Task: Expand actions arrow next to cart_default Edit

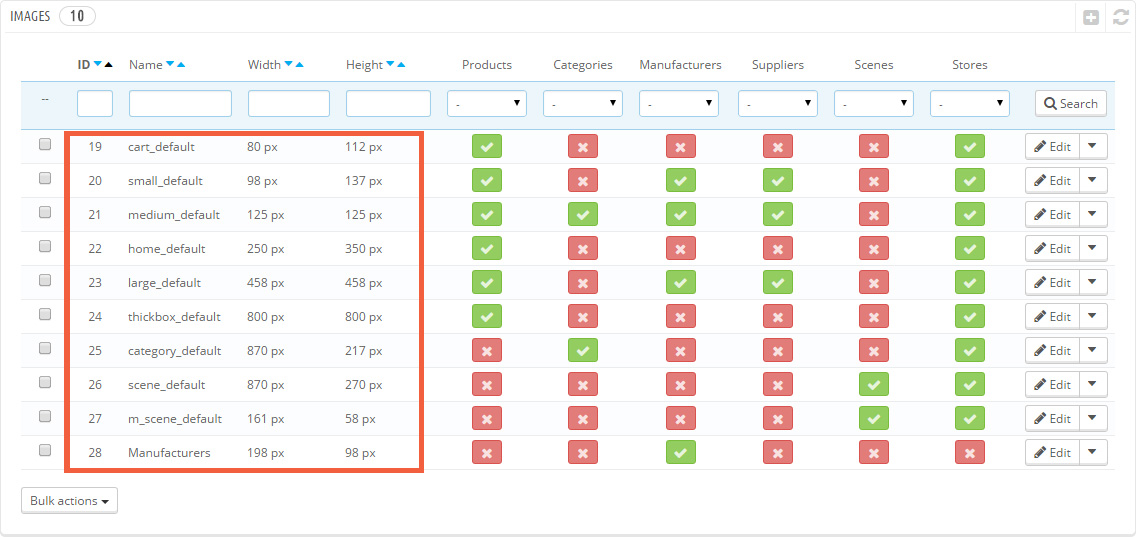Action: pyautogui.click(x=1093, y=146)
